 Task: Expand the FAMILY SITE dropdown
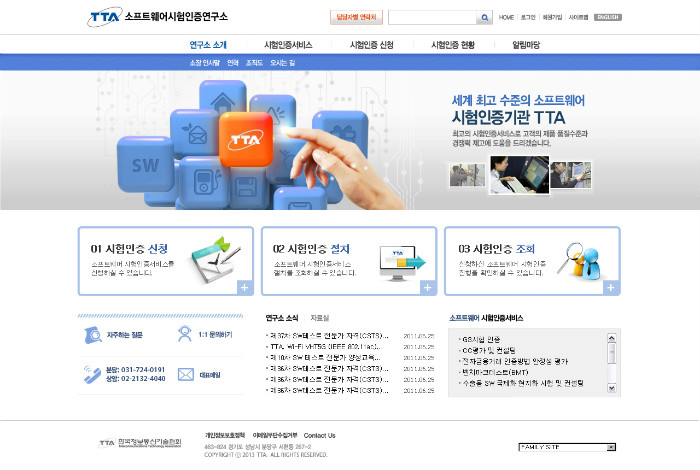[567, 447]
